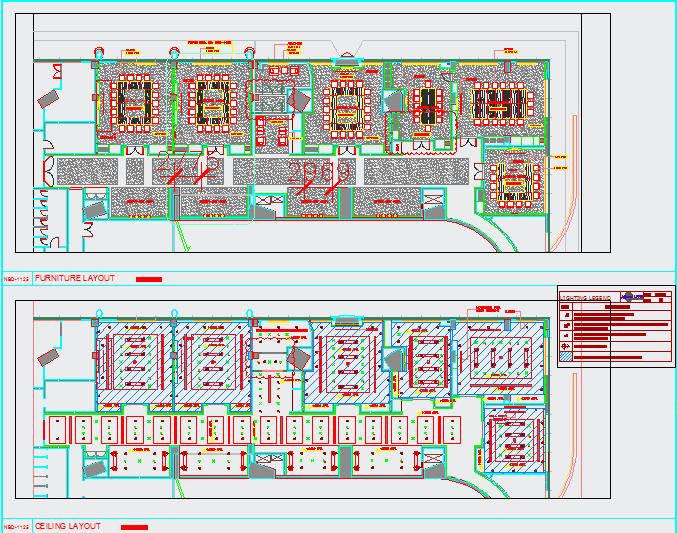Click the red scale bar beside FURNITURE LAYOUT

pyautogui.click(x=148, y=280)
